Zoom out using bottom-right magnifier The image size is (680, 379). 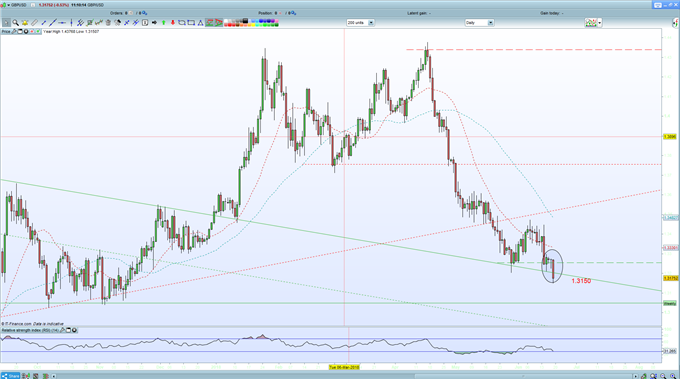(663, 376)
